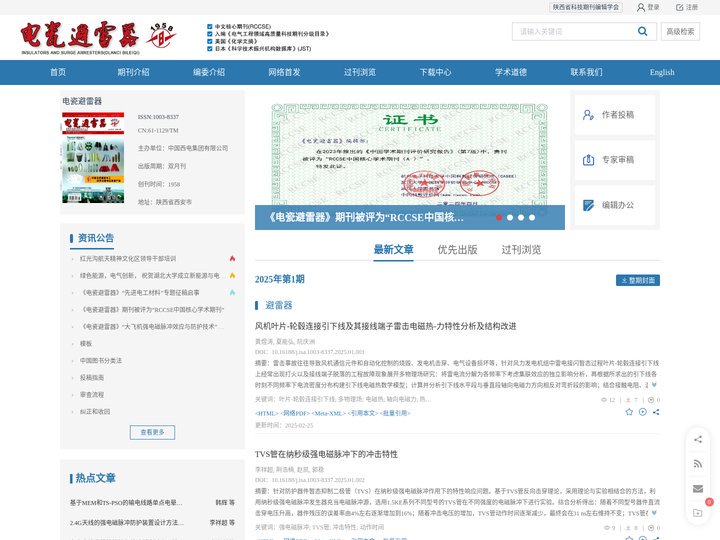Click <引用本文> under 风机叶片 article
Viewport: 720px width, 540px height.
click(x=363, y=413)
